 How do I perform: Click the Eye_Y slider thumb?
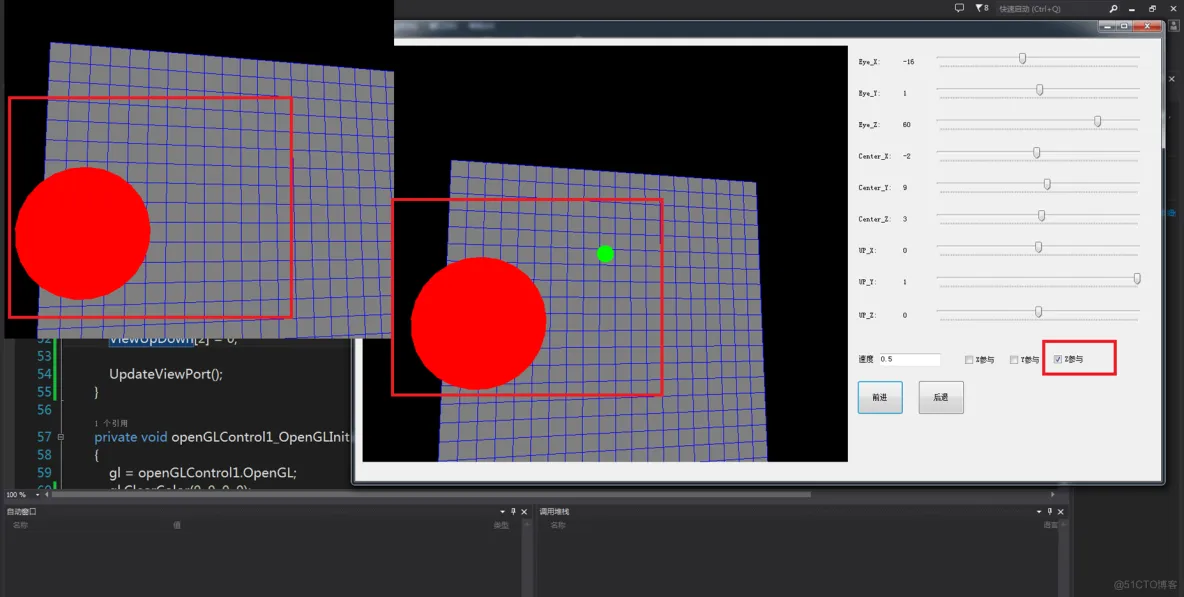pos(1040,90)
